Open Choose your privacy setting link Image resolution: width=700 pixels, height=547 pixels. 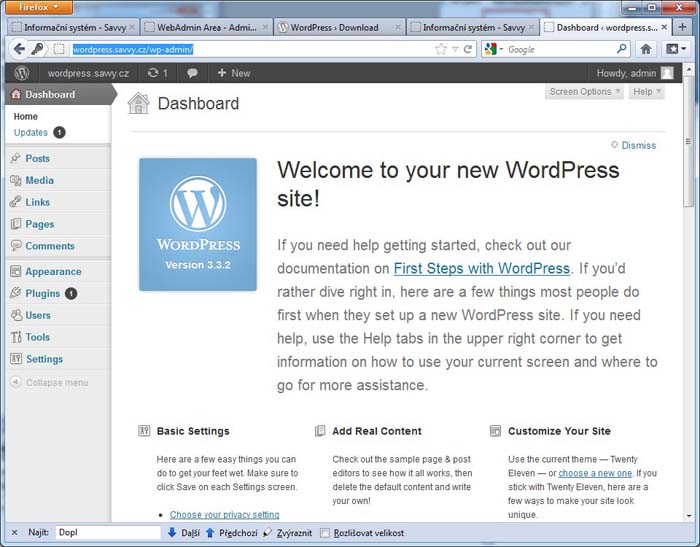(225, 514)
